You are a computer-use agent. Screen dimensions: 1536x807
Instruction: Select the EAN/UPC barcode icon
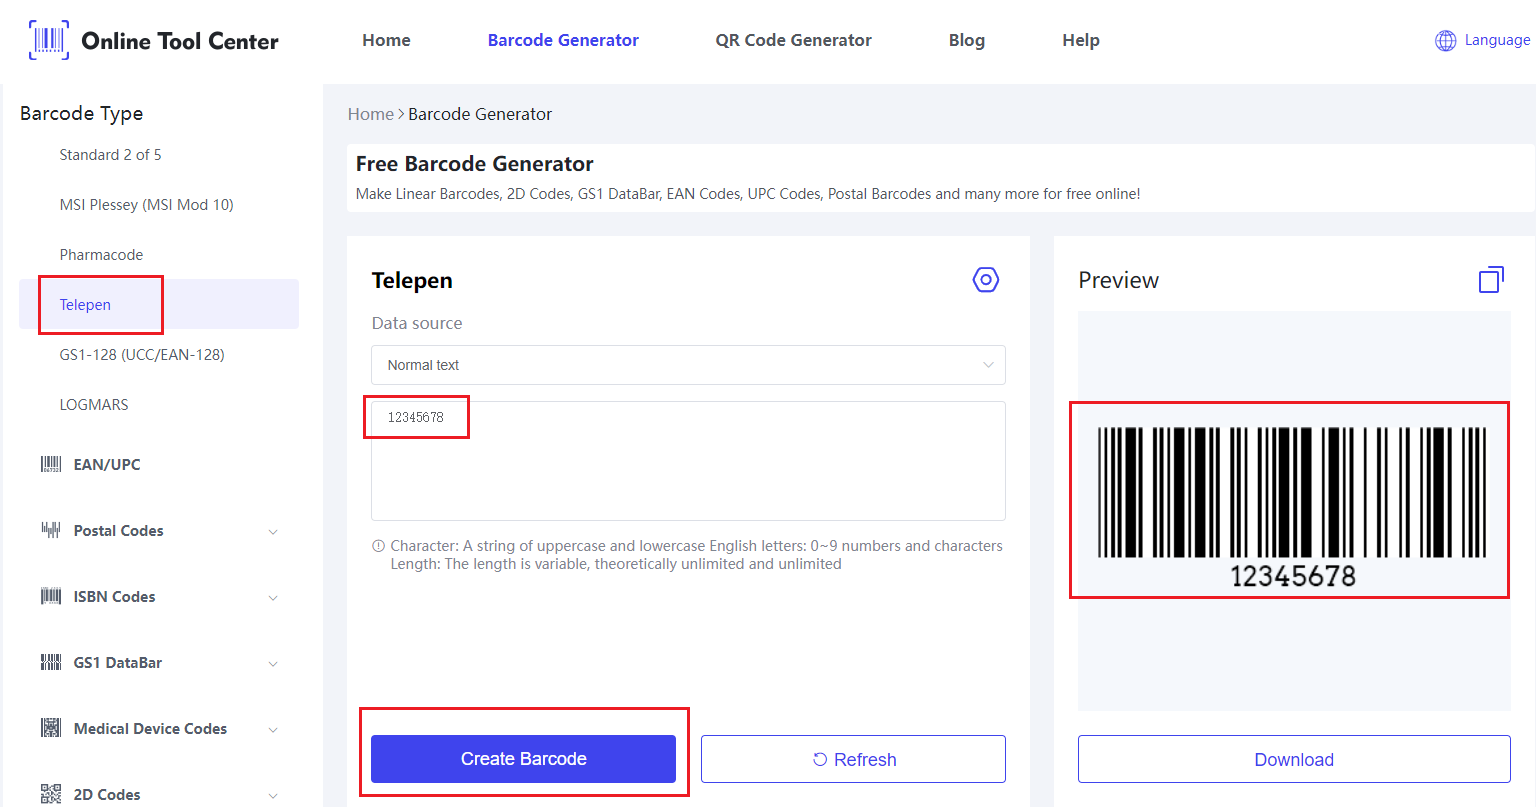pyautogui.click(x=51, y=464)
